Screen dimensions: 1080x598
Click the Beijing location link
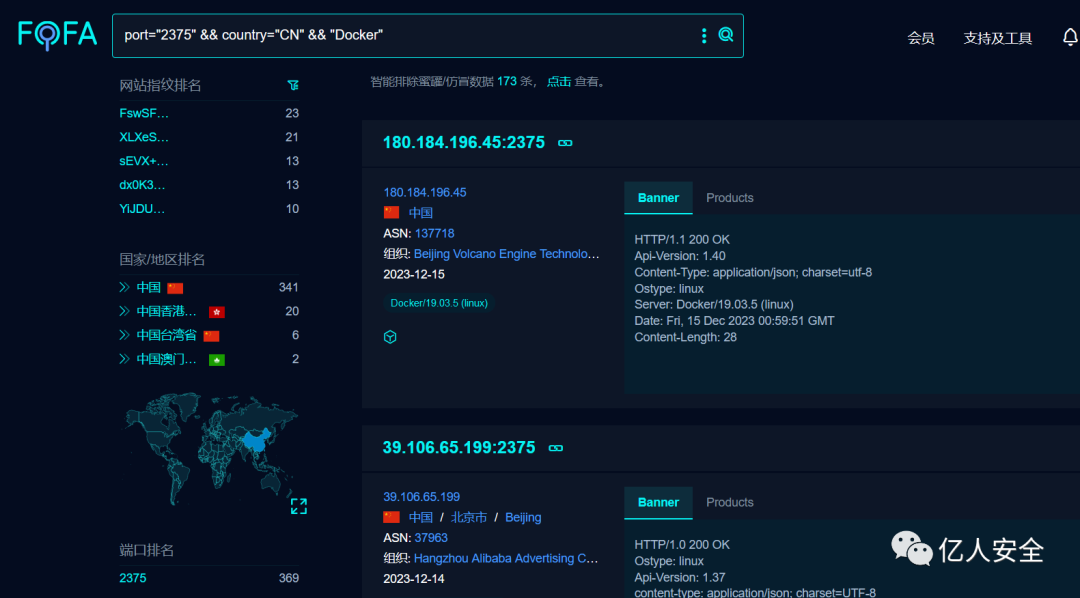pos(523,517)
